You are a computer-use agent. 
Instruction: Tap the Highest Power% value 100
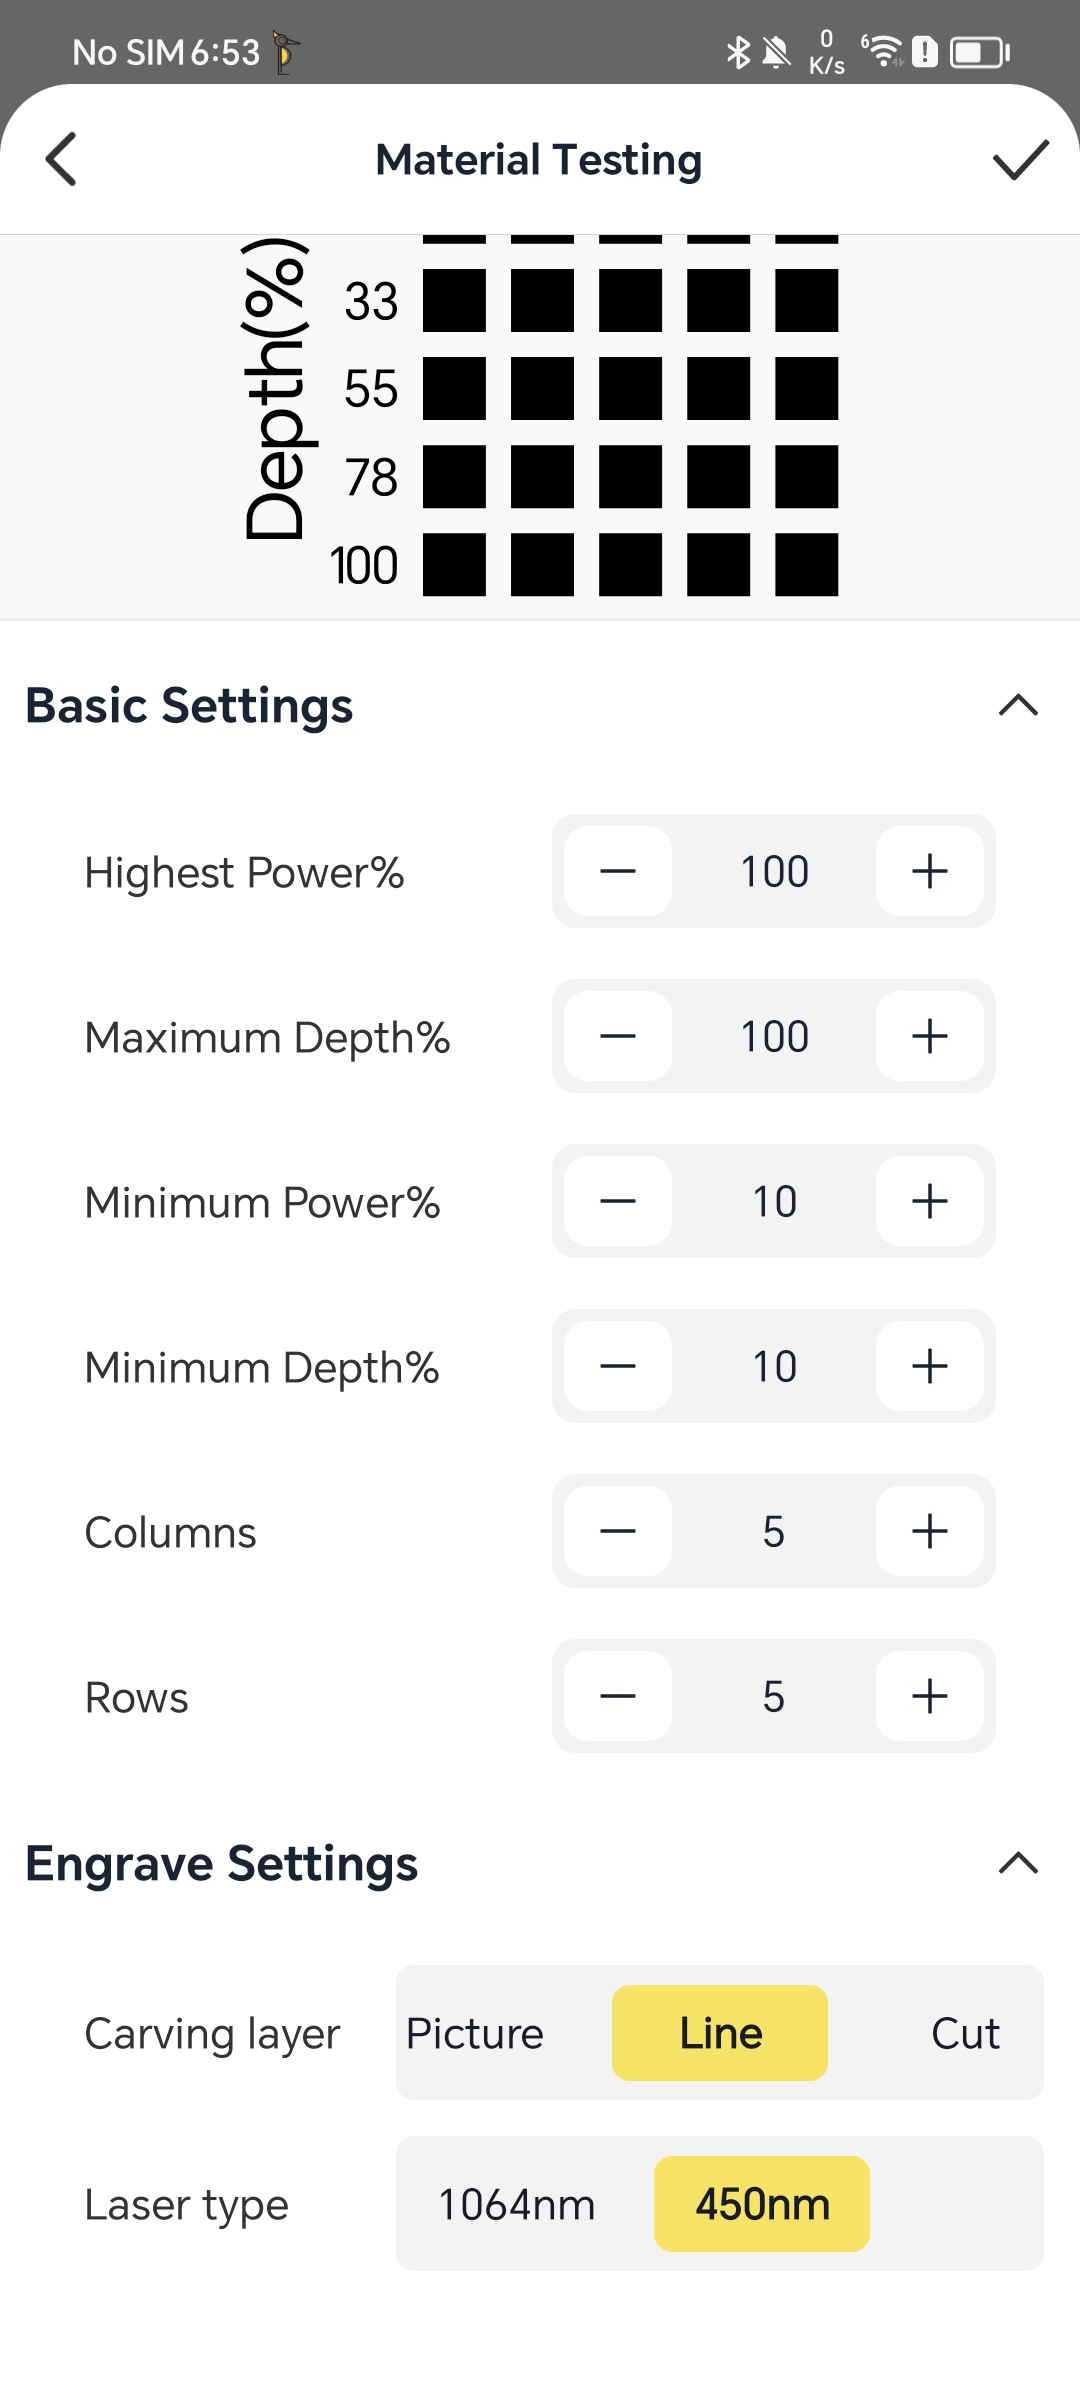774,871
